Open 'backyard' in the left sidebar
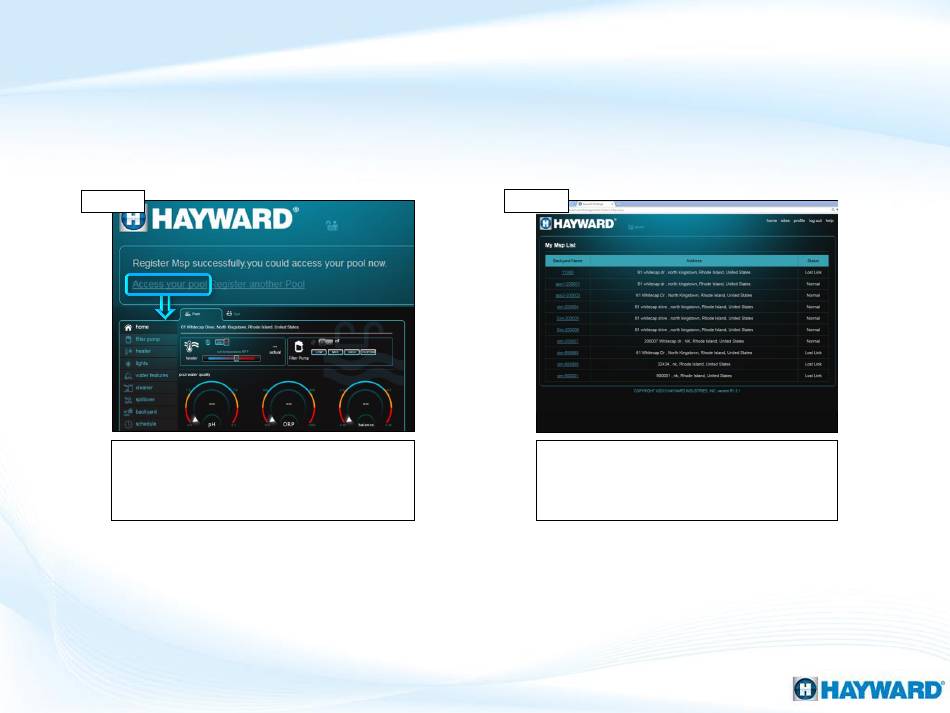This screenshot has height=713, width=950. [x=146, y=412]
